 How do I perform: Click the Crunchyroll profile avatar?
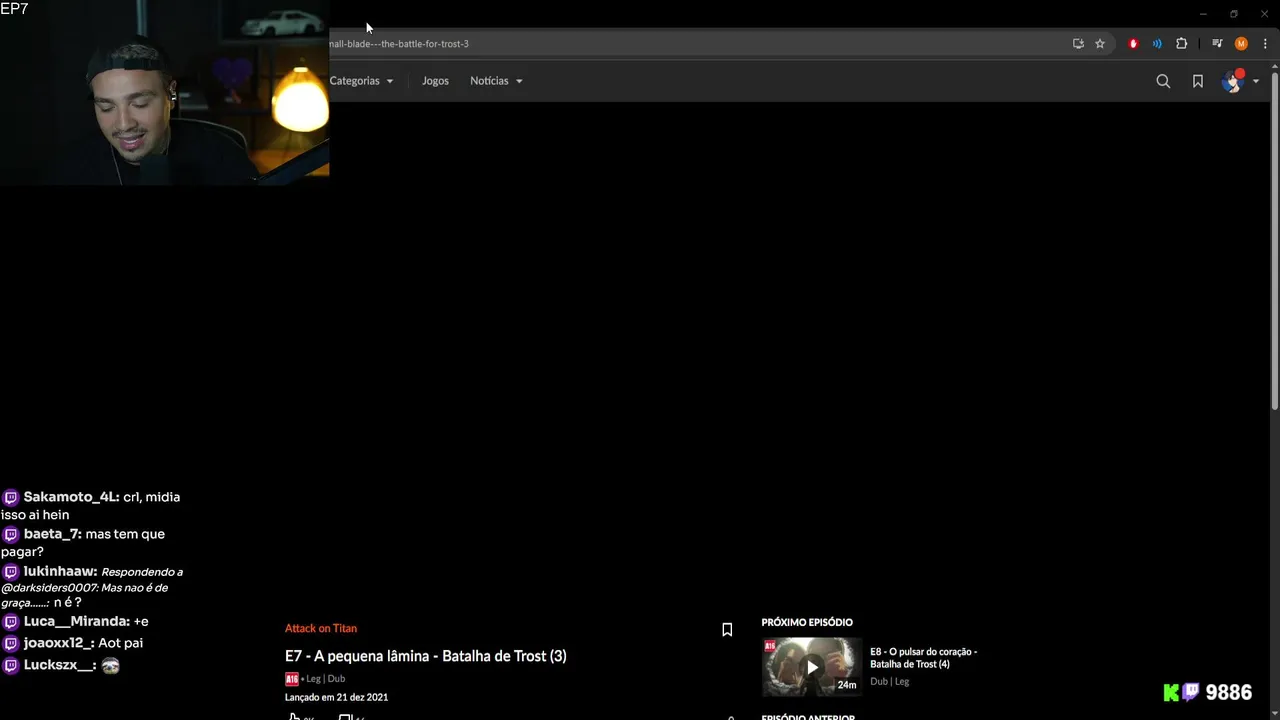click(x=1232, y=81)
